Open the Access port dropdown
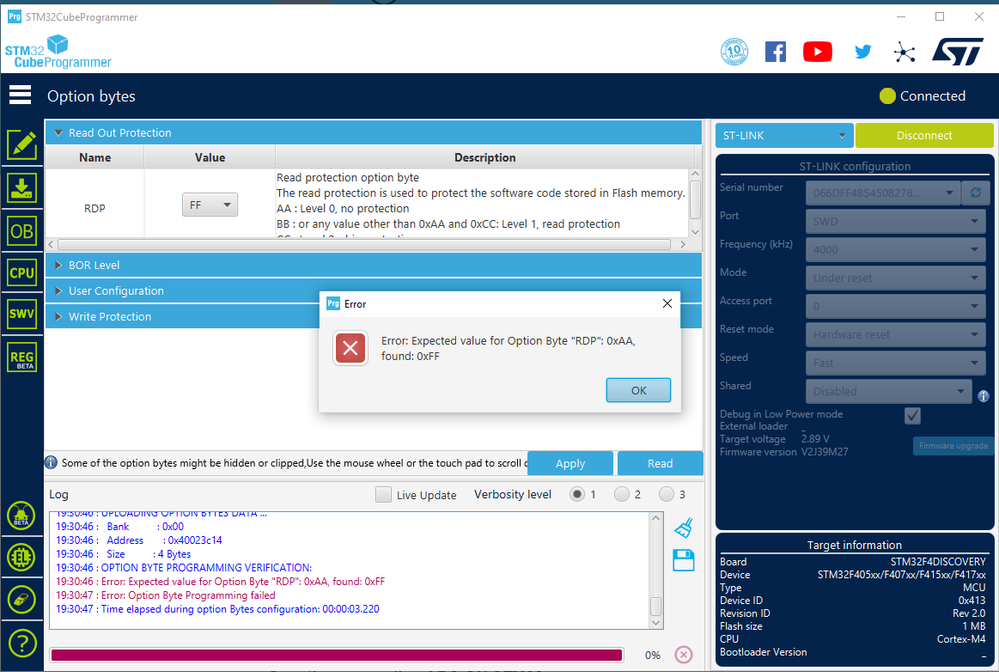 (x=895, y=306)
